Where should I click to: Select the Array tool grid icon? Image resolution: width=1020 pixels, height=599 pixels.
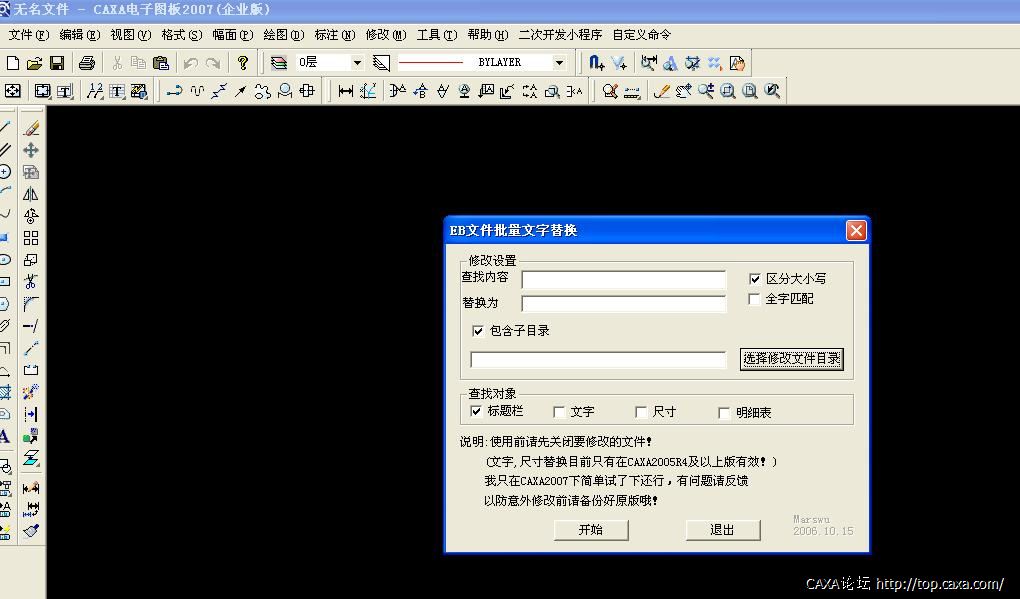click(x=31, y=238)
